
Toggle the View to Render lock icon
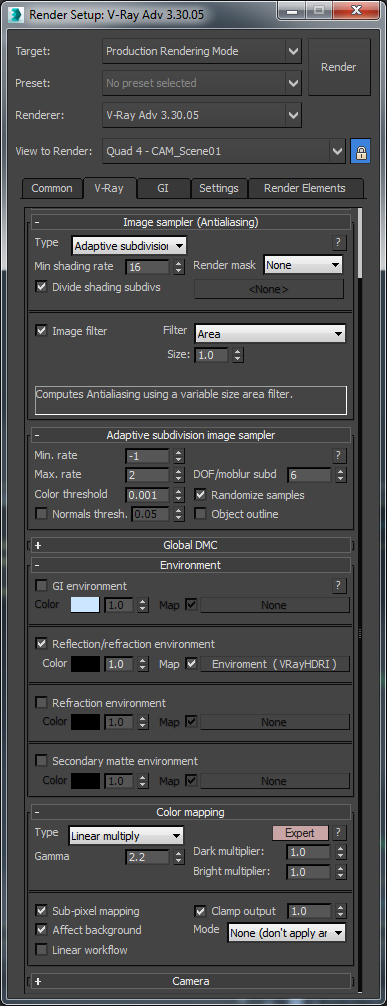[360, 152]
